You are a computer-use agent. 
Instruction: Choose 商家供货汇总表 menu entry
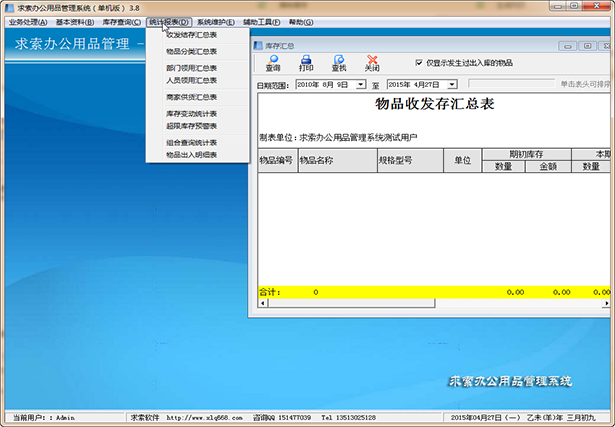click(198, 97)
